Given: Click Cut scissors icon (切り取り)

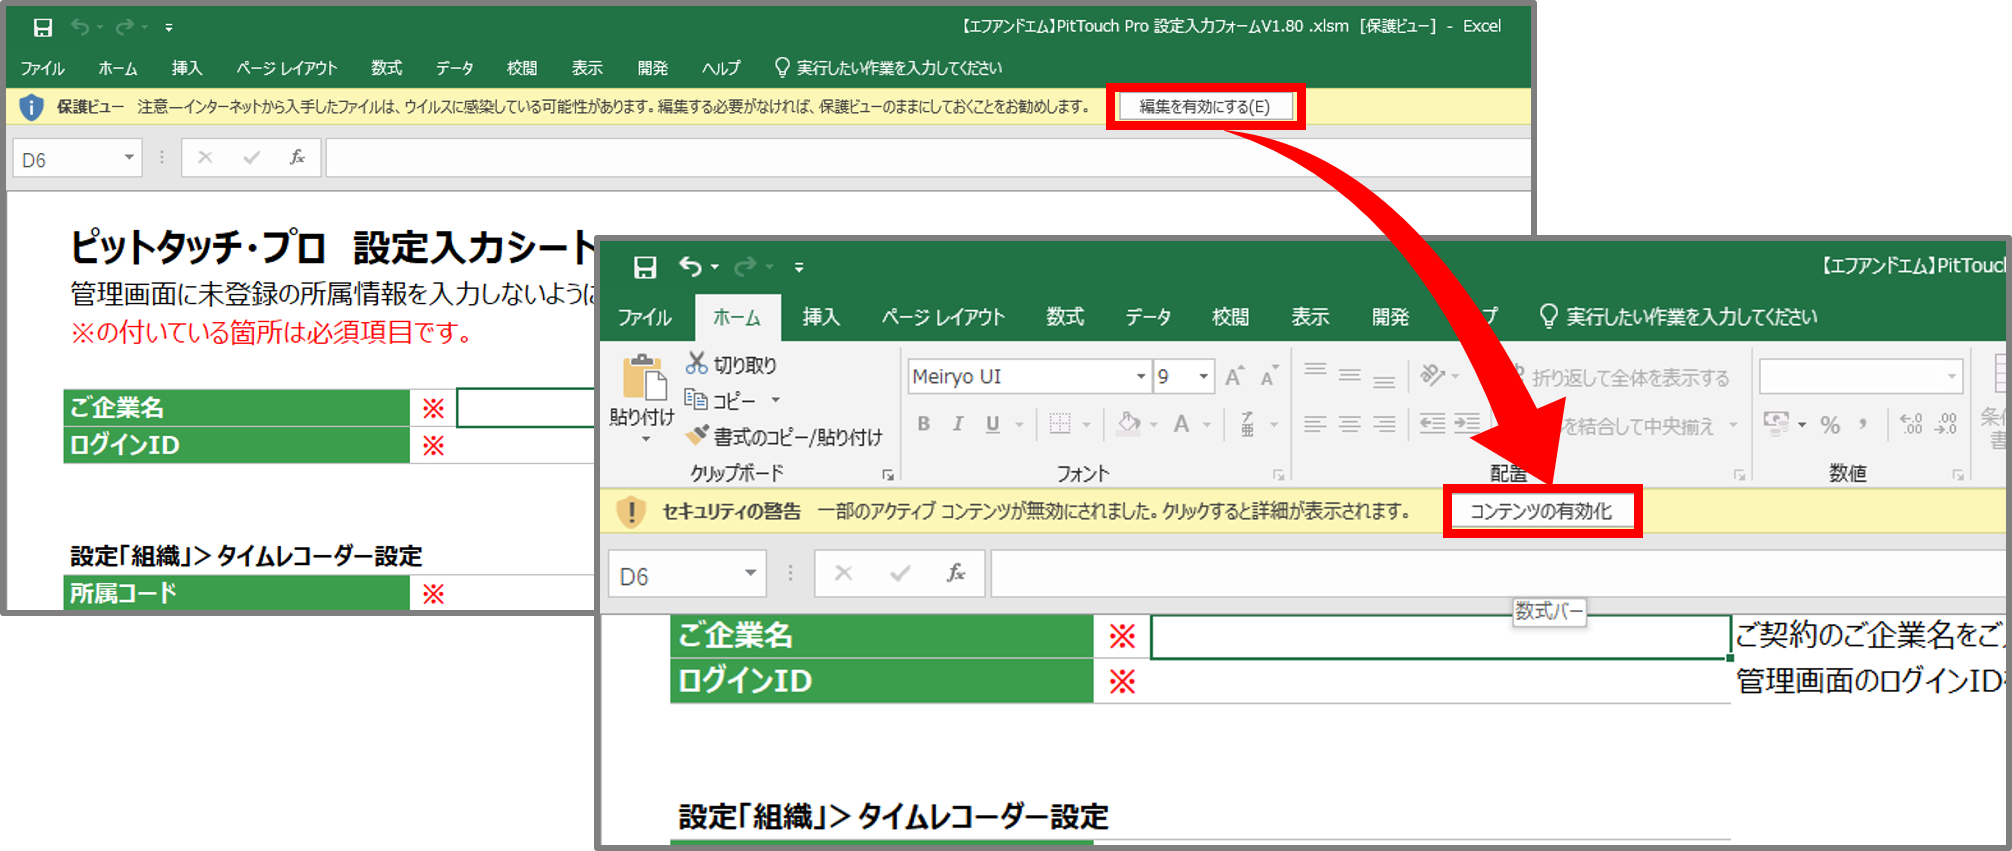Looking at the screenshot, I should tap(696, 364).
